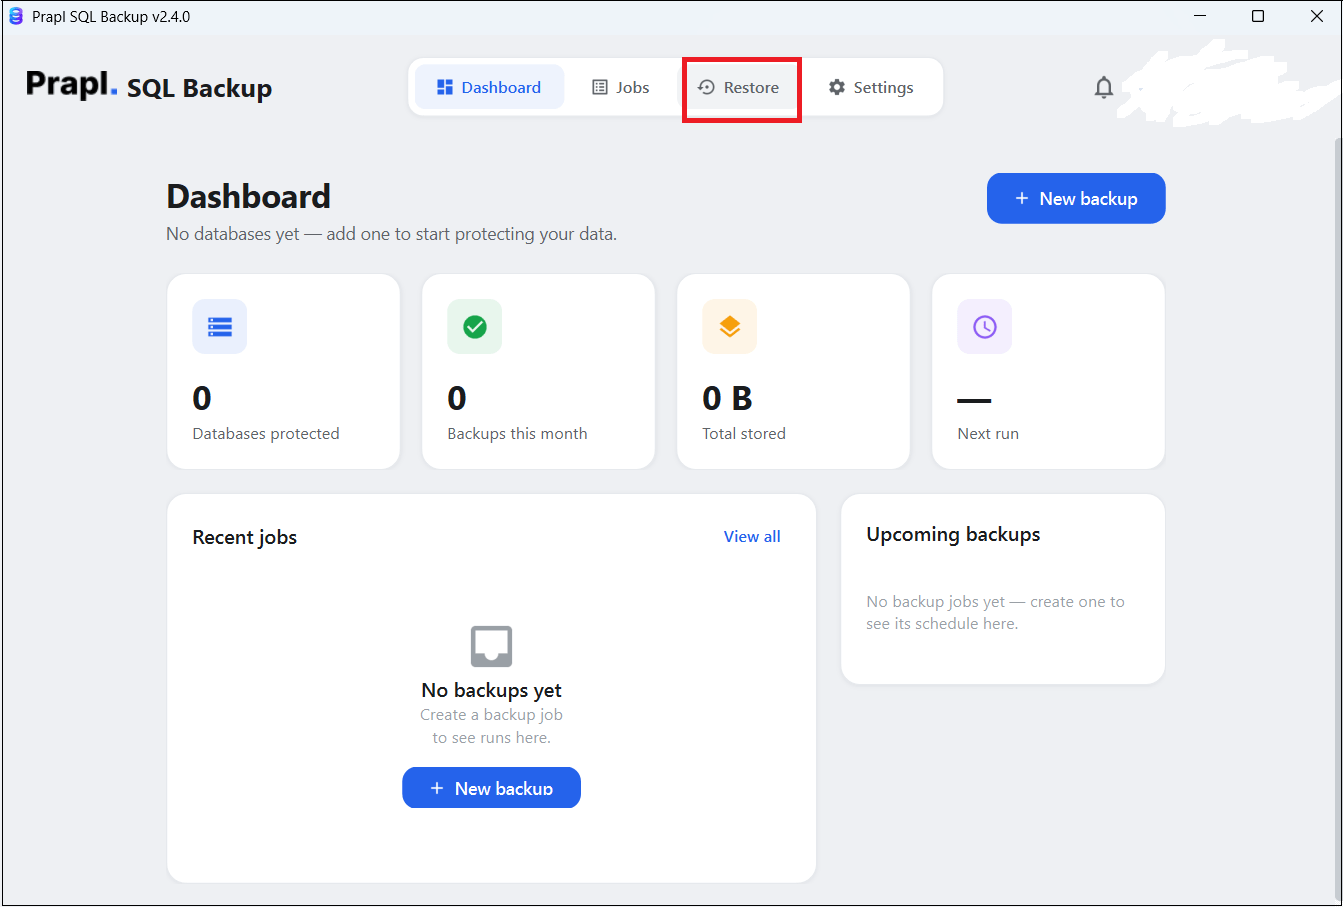Click the 'No backups yet' message
The image size is (1343, 907).
coord(492,690)
